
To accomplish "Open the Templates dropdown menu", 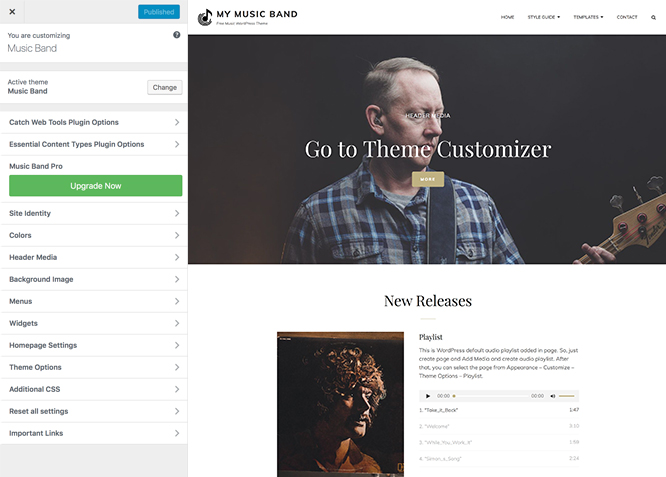I will coord(588,17).
